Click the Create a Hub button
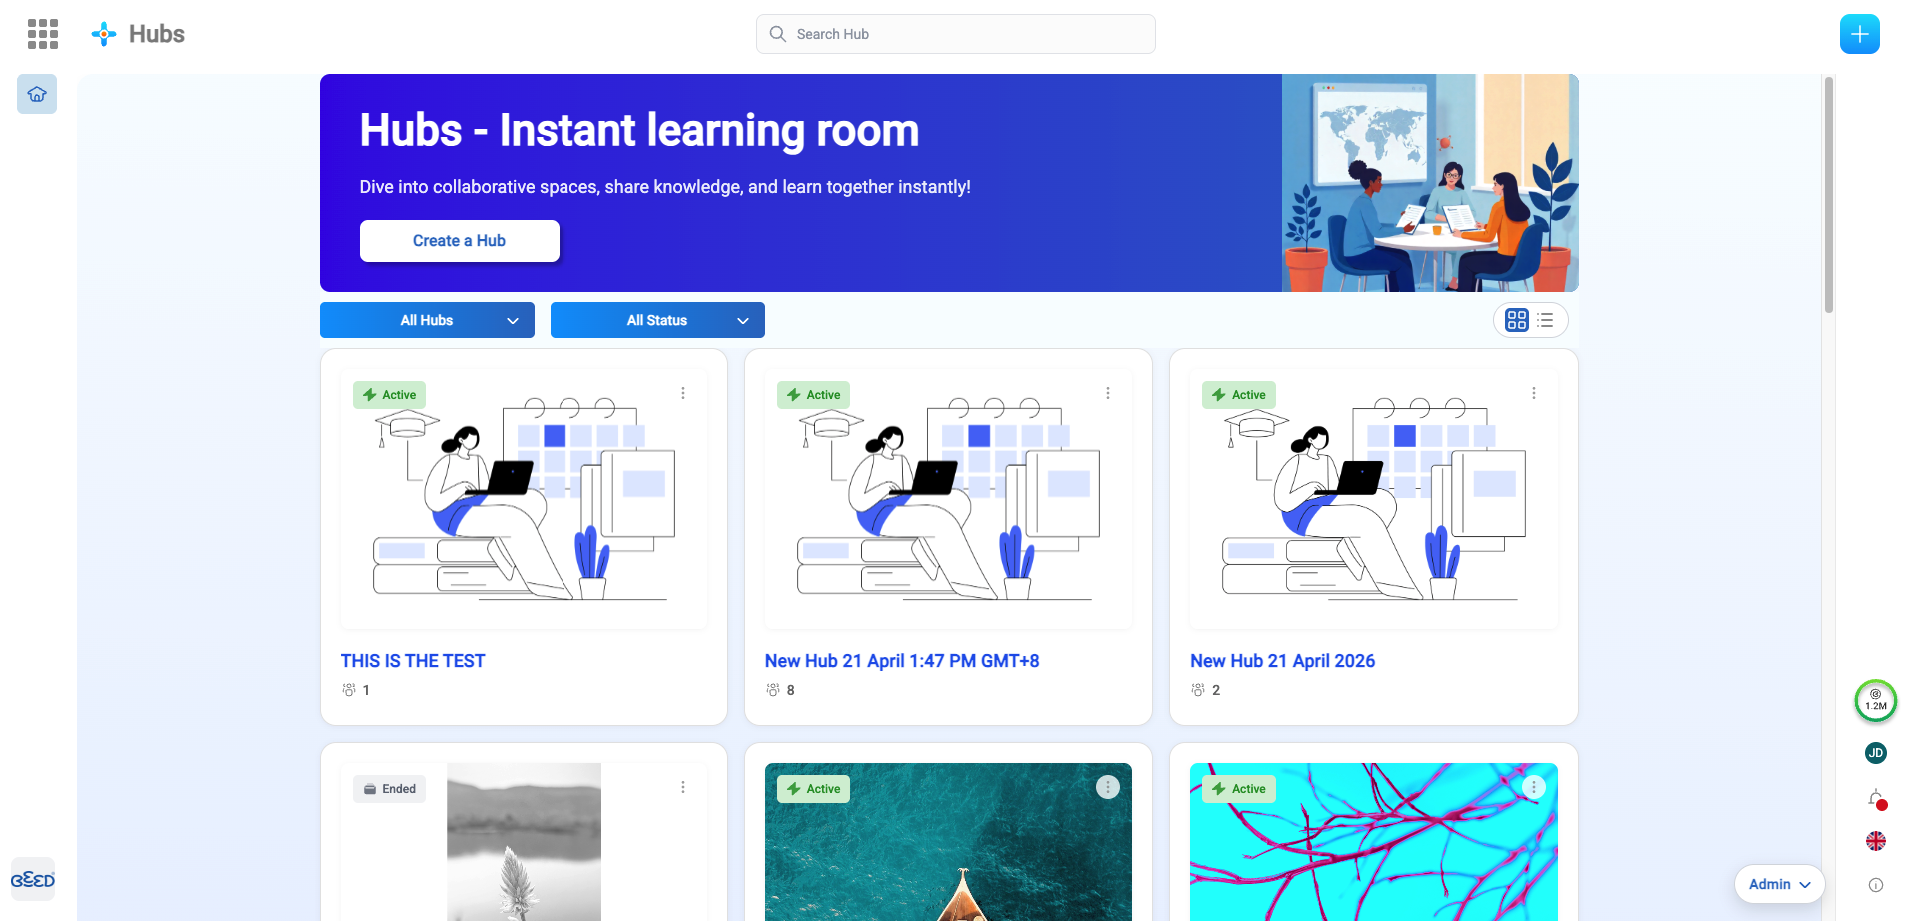The height and width of the screenshot is (921, 1910). point(459,241)
